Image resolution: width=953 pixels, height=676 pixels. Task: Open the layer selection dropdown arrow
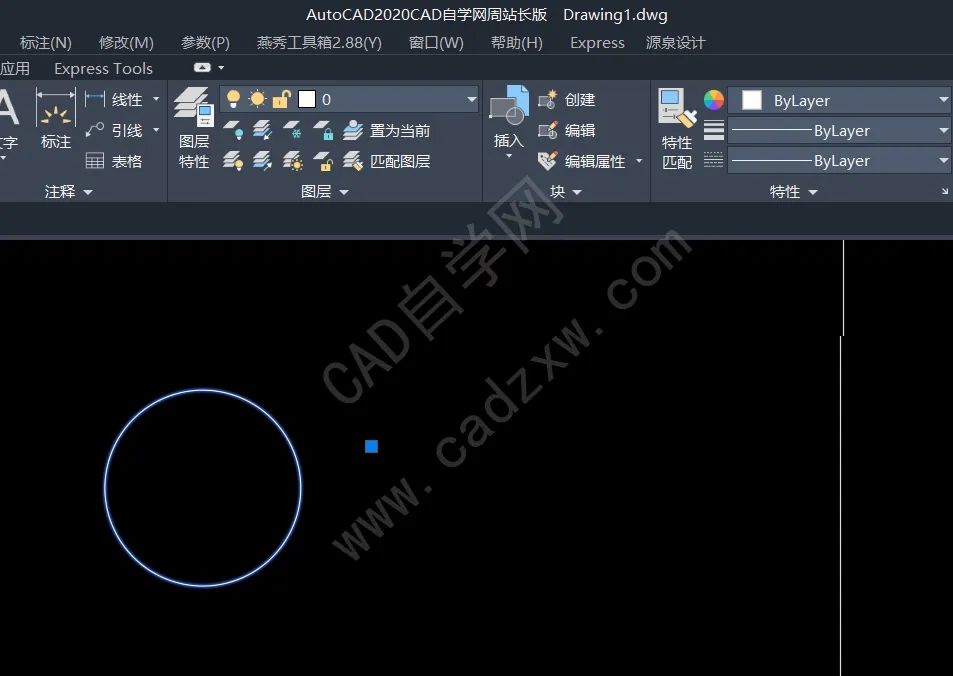pos(471,100)
